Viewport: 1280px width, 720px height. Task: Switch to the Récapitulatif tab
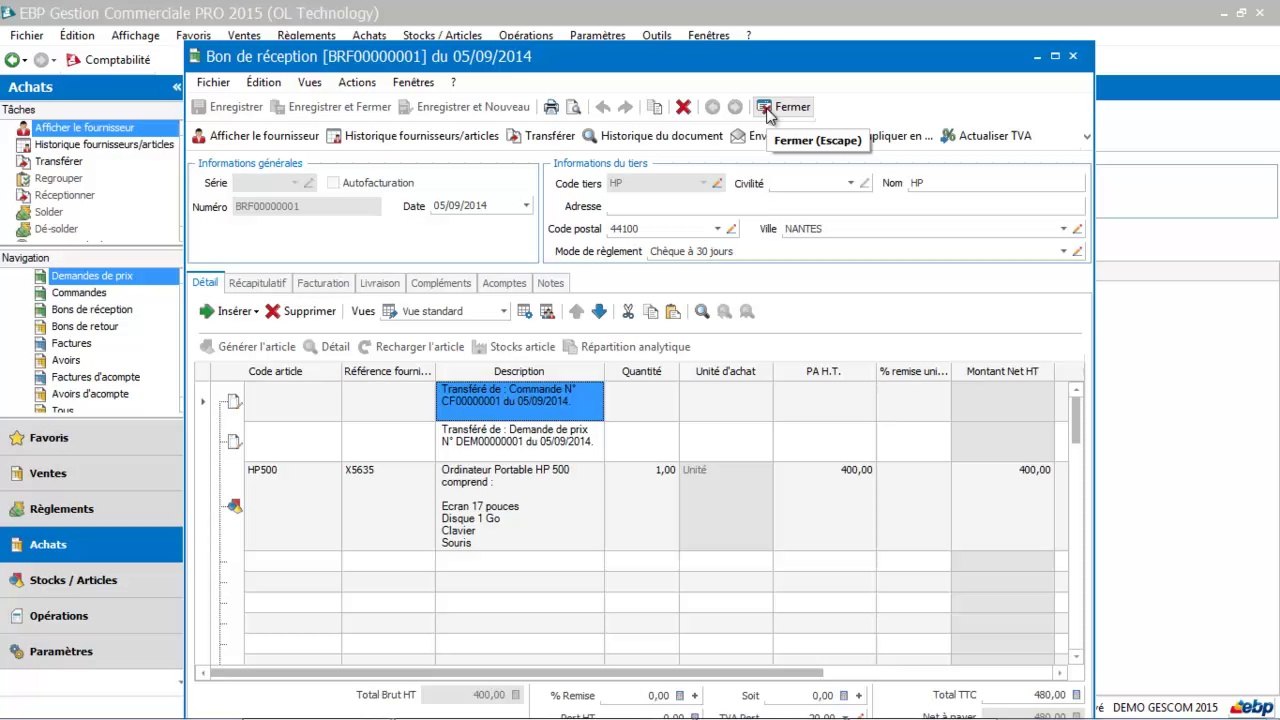tap(257, 283)
